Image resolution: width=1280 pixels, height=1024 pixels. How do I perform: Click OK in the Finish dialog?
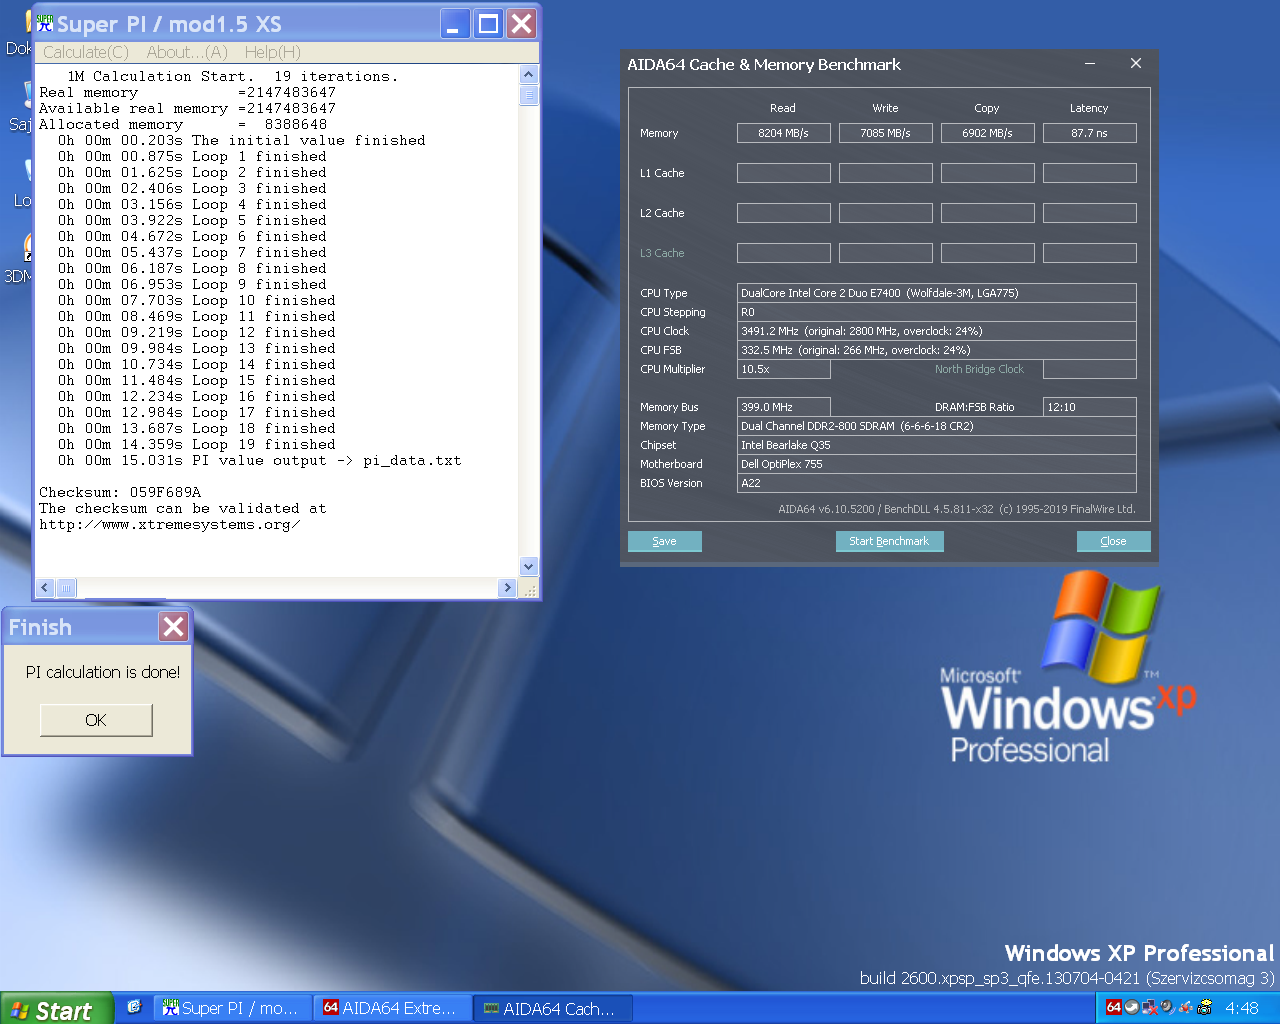[x=96, y=720]
